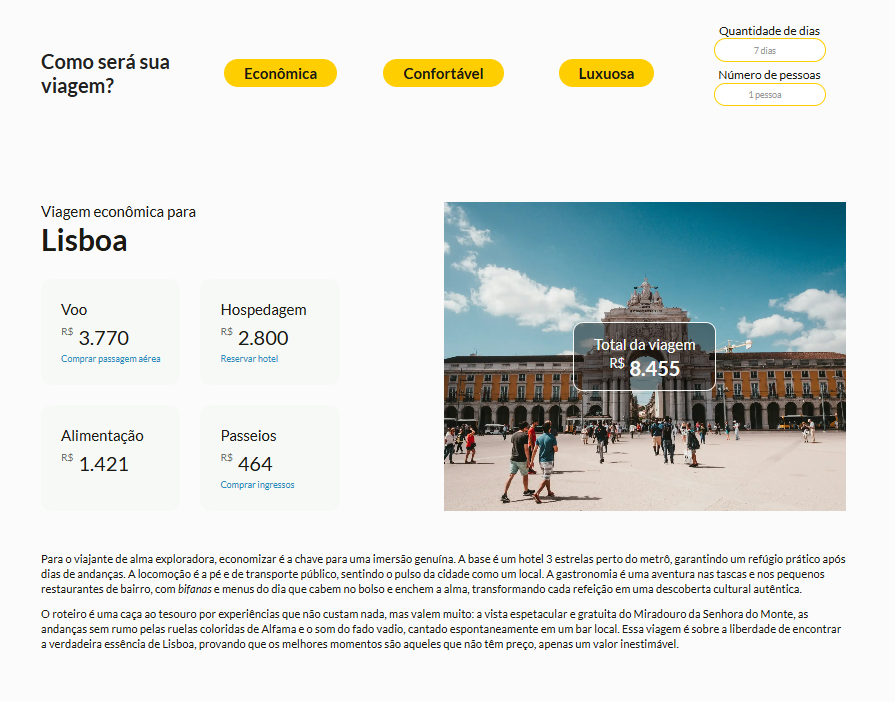
Task: Choose the Luxuosa travel option
Action: (606, 72)
